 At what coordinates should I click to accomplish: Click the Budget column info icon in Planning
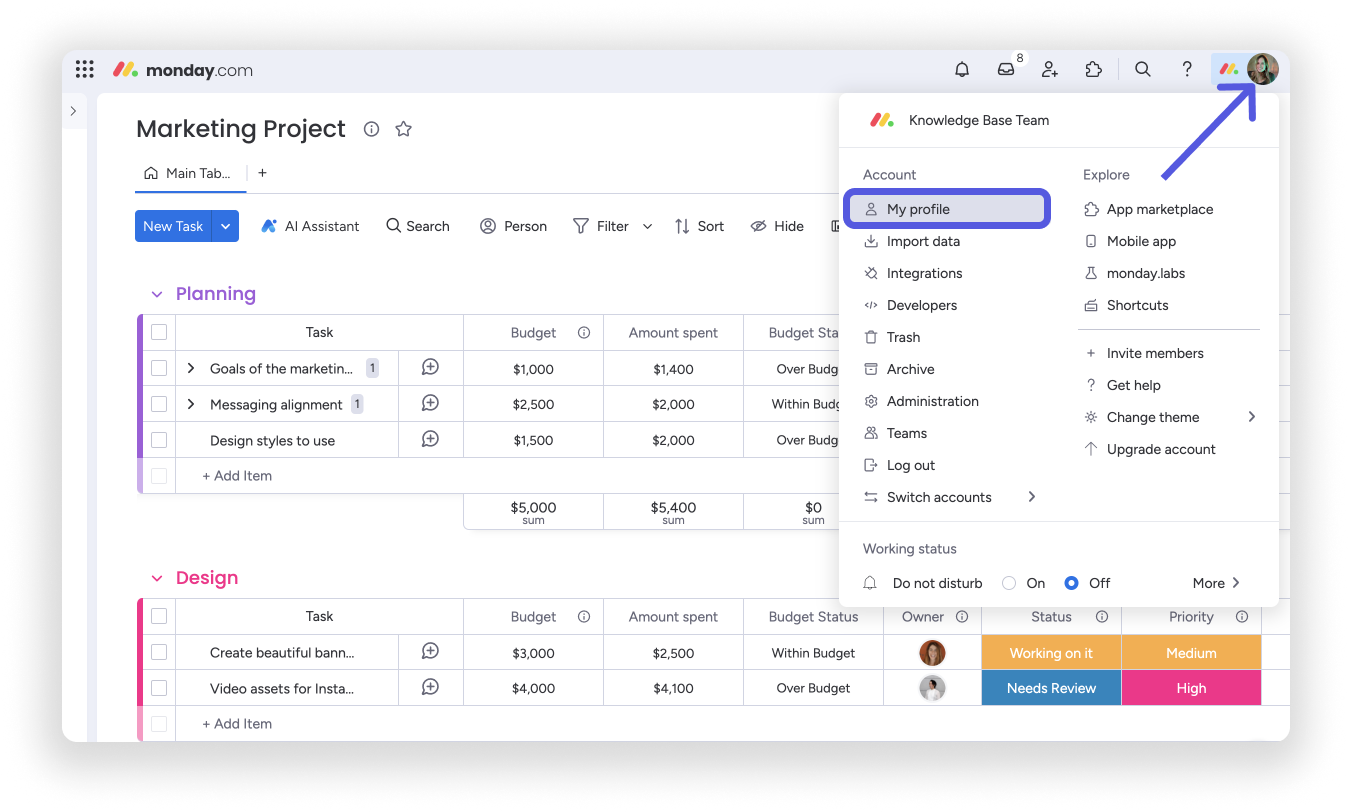click(x=584, y=333)
